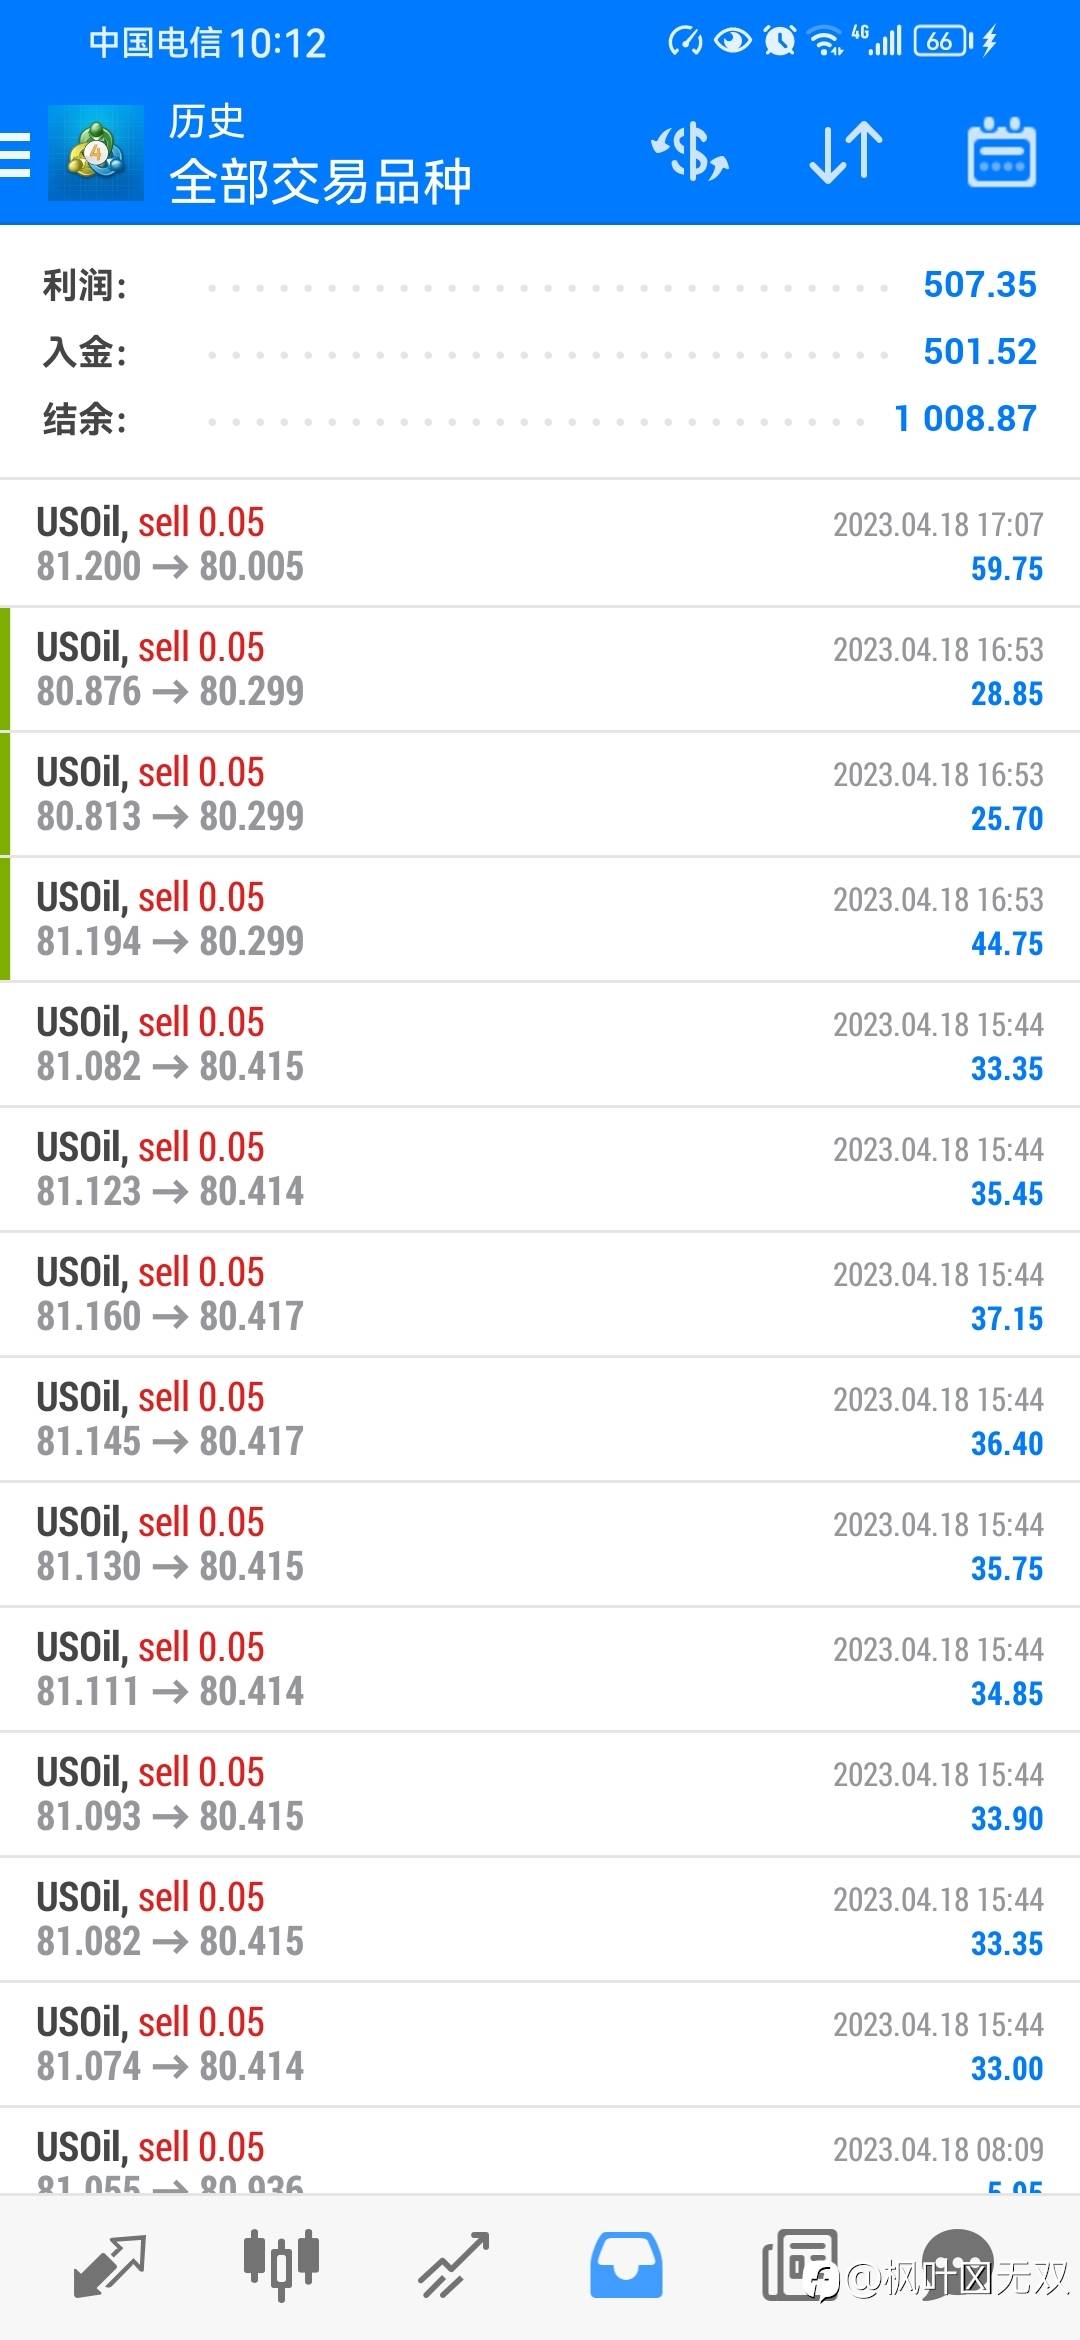Select the History inbox tab
The width and height of the screenshot is (1080, 2340).
pos(626,2265)
